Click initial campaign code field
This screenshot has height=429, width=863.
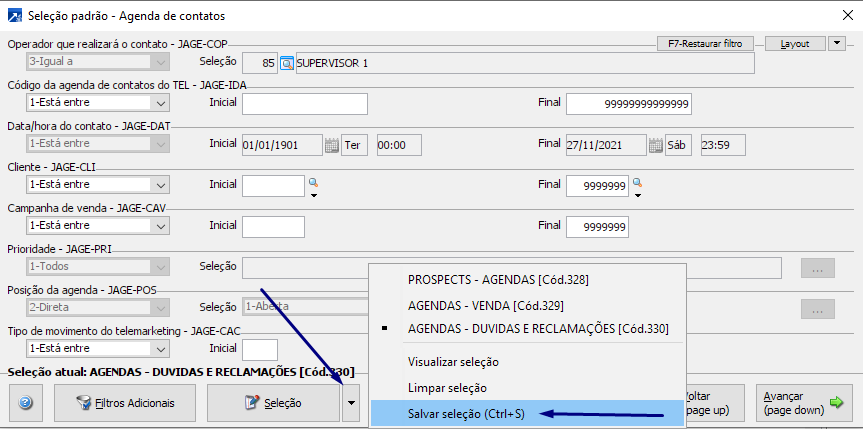point(274,227)
